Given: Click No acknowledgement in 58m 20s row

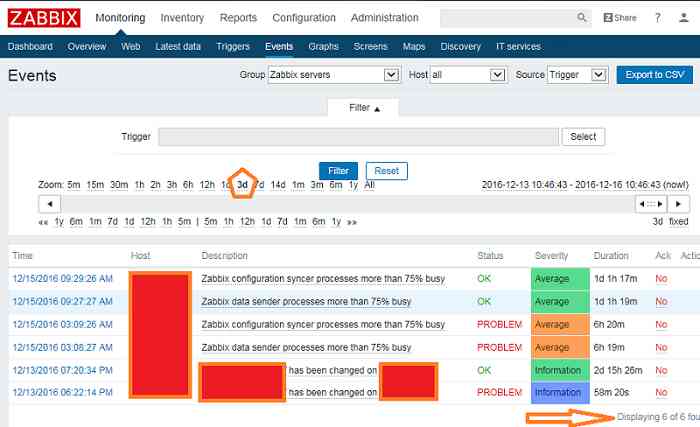Looking at the screenshot, I should coord(661,392).
